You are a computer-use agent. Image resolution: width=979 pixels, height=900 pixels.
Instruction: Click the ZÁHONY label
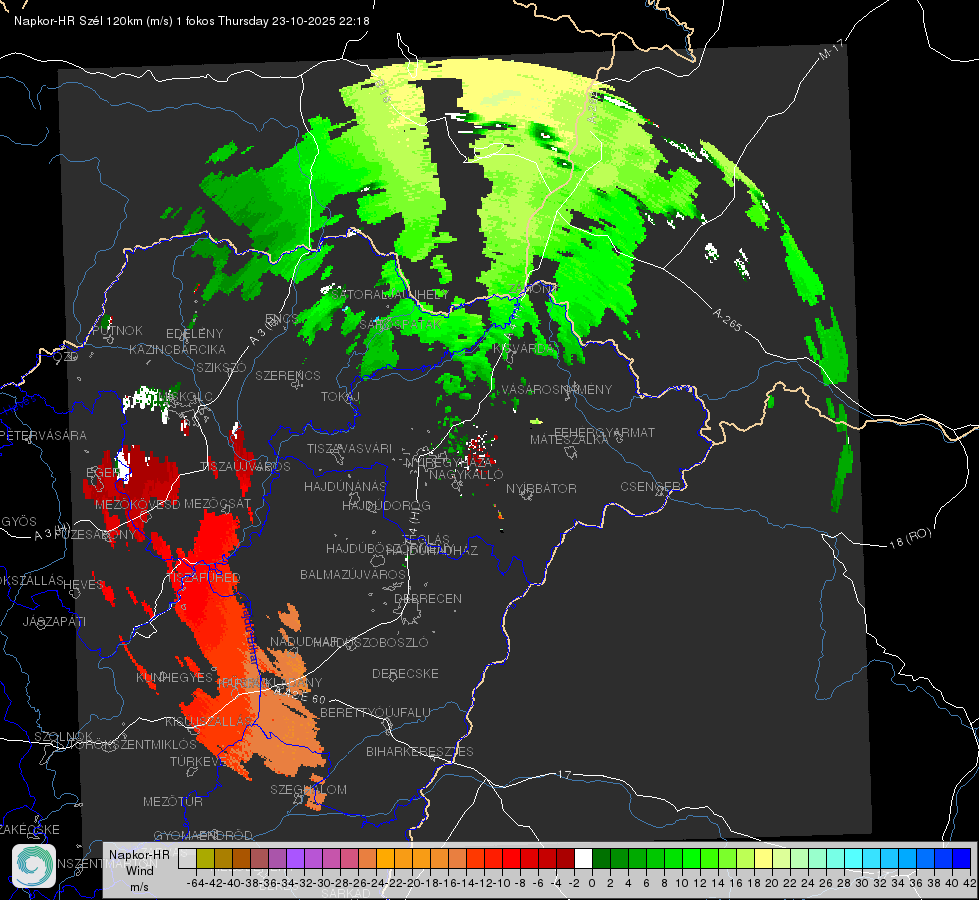click(531, 289)
